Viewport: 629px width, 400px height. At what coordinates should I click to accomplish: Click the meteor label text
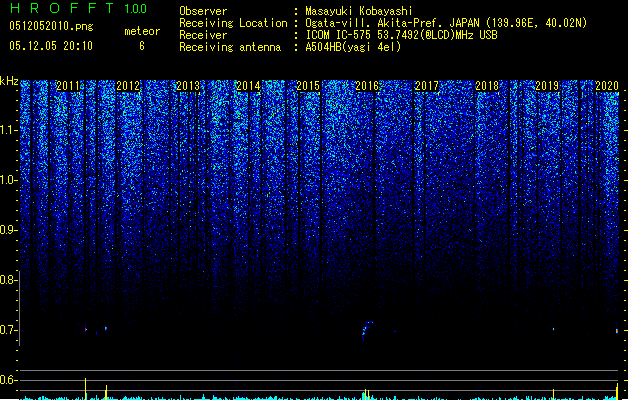click(142, 31)
